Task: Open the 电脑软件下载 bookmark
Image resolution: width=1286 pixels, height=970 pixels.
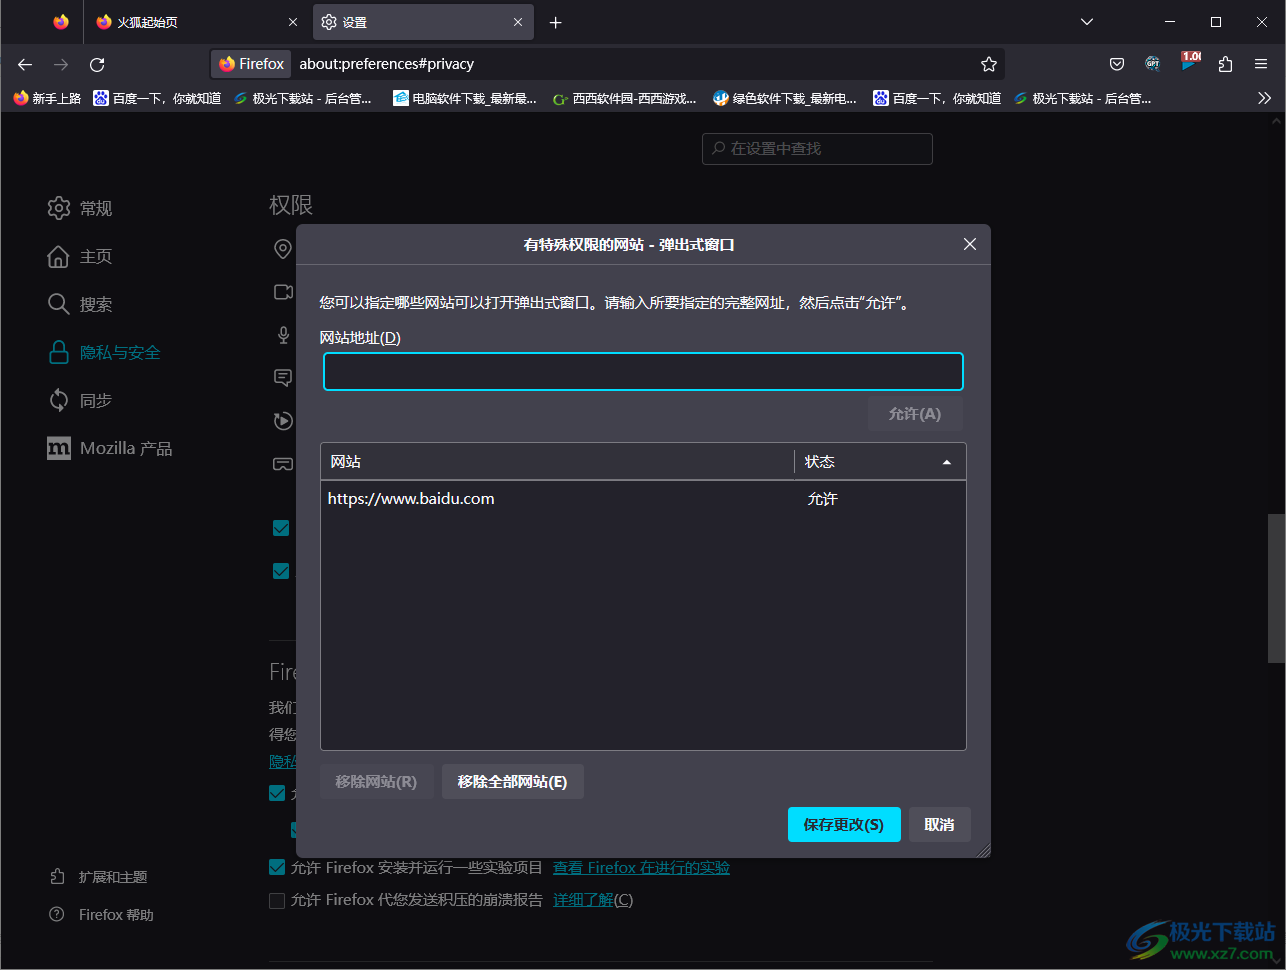Action: click(x=465, y=98)
